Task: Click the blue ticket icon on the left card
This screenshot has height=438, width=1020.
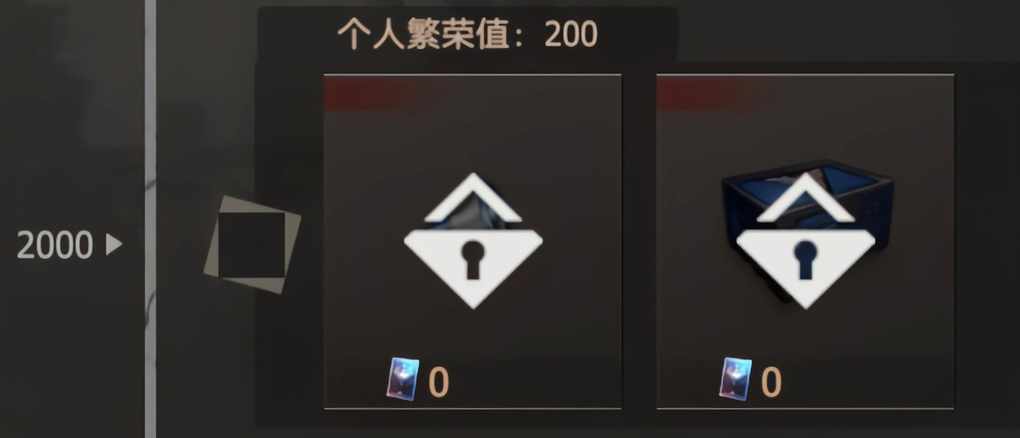Action: point(403,379)
